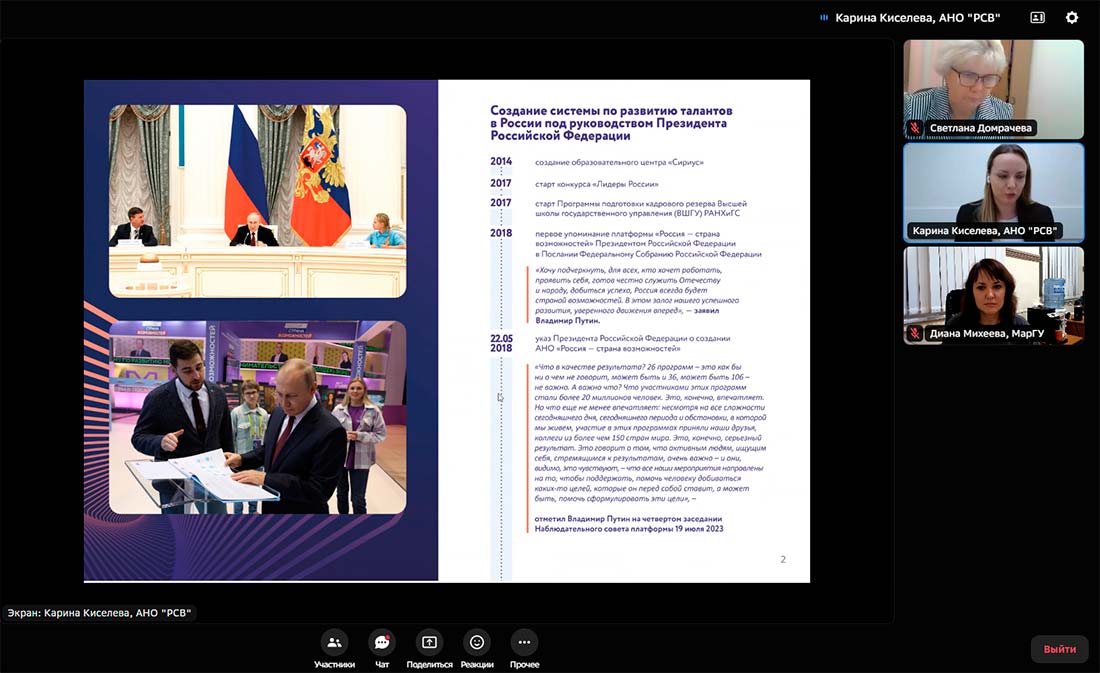
Task: Click the speaking indicator next to speaker name
Action: click(x=824, y=18)
